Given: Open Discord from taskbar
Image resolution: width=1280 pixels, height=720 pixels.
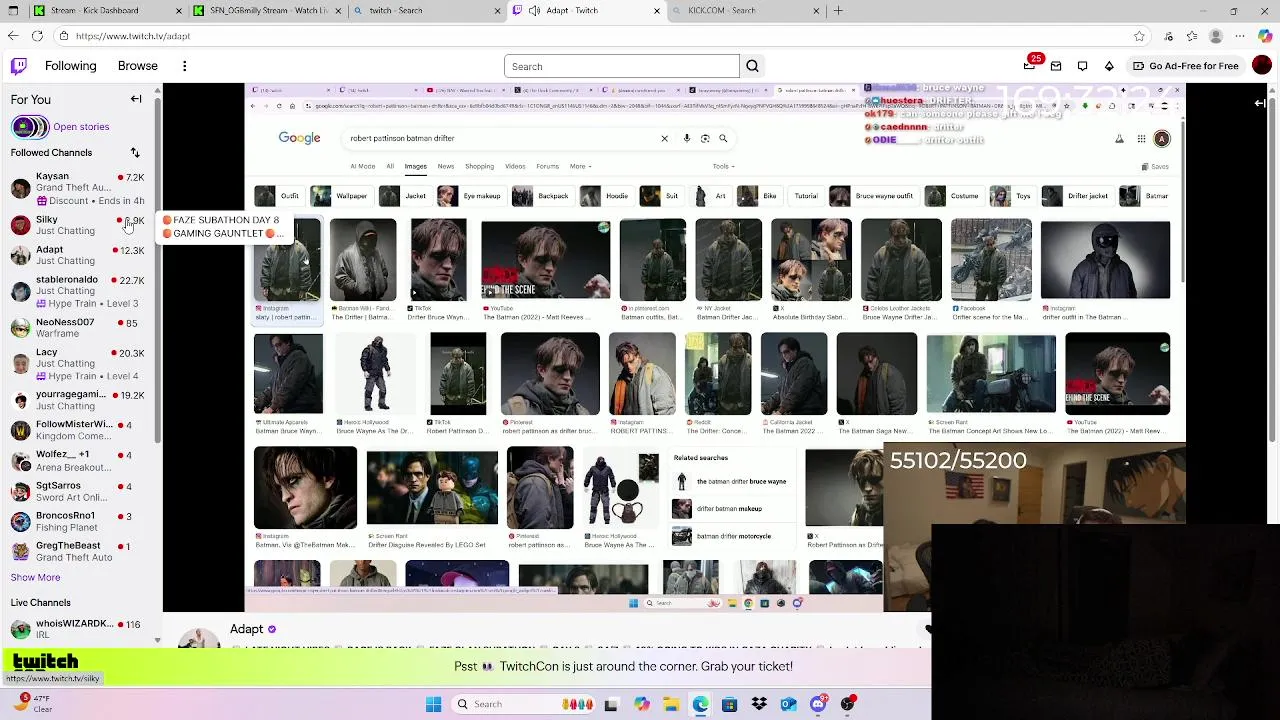Looking at the screenshot, I should tap(818, 704).
